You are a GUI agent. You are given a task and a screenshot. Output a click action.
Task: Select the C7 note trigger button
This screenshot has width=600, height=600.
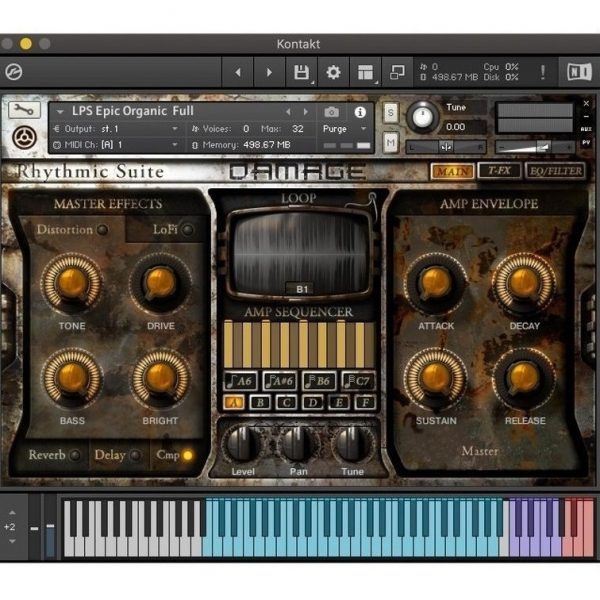(x=358, y=381)
